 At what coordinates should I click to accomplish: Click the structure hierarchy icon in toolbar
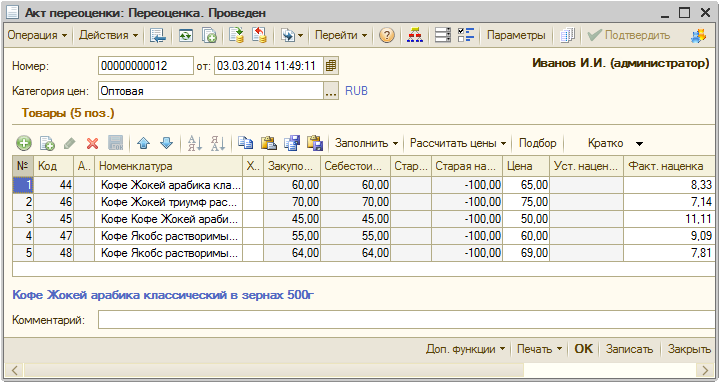pyautogui.click(x=415, y=35)
